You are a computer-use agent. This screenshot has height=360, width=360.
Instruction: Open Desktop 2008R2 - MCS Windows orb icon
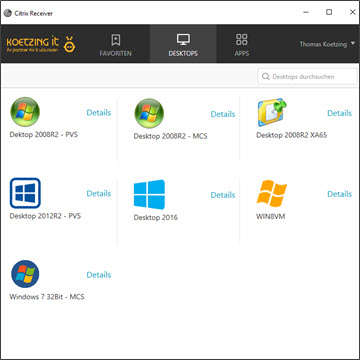(x=149, y=113)
